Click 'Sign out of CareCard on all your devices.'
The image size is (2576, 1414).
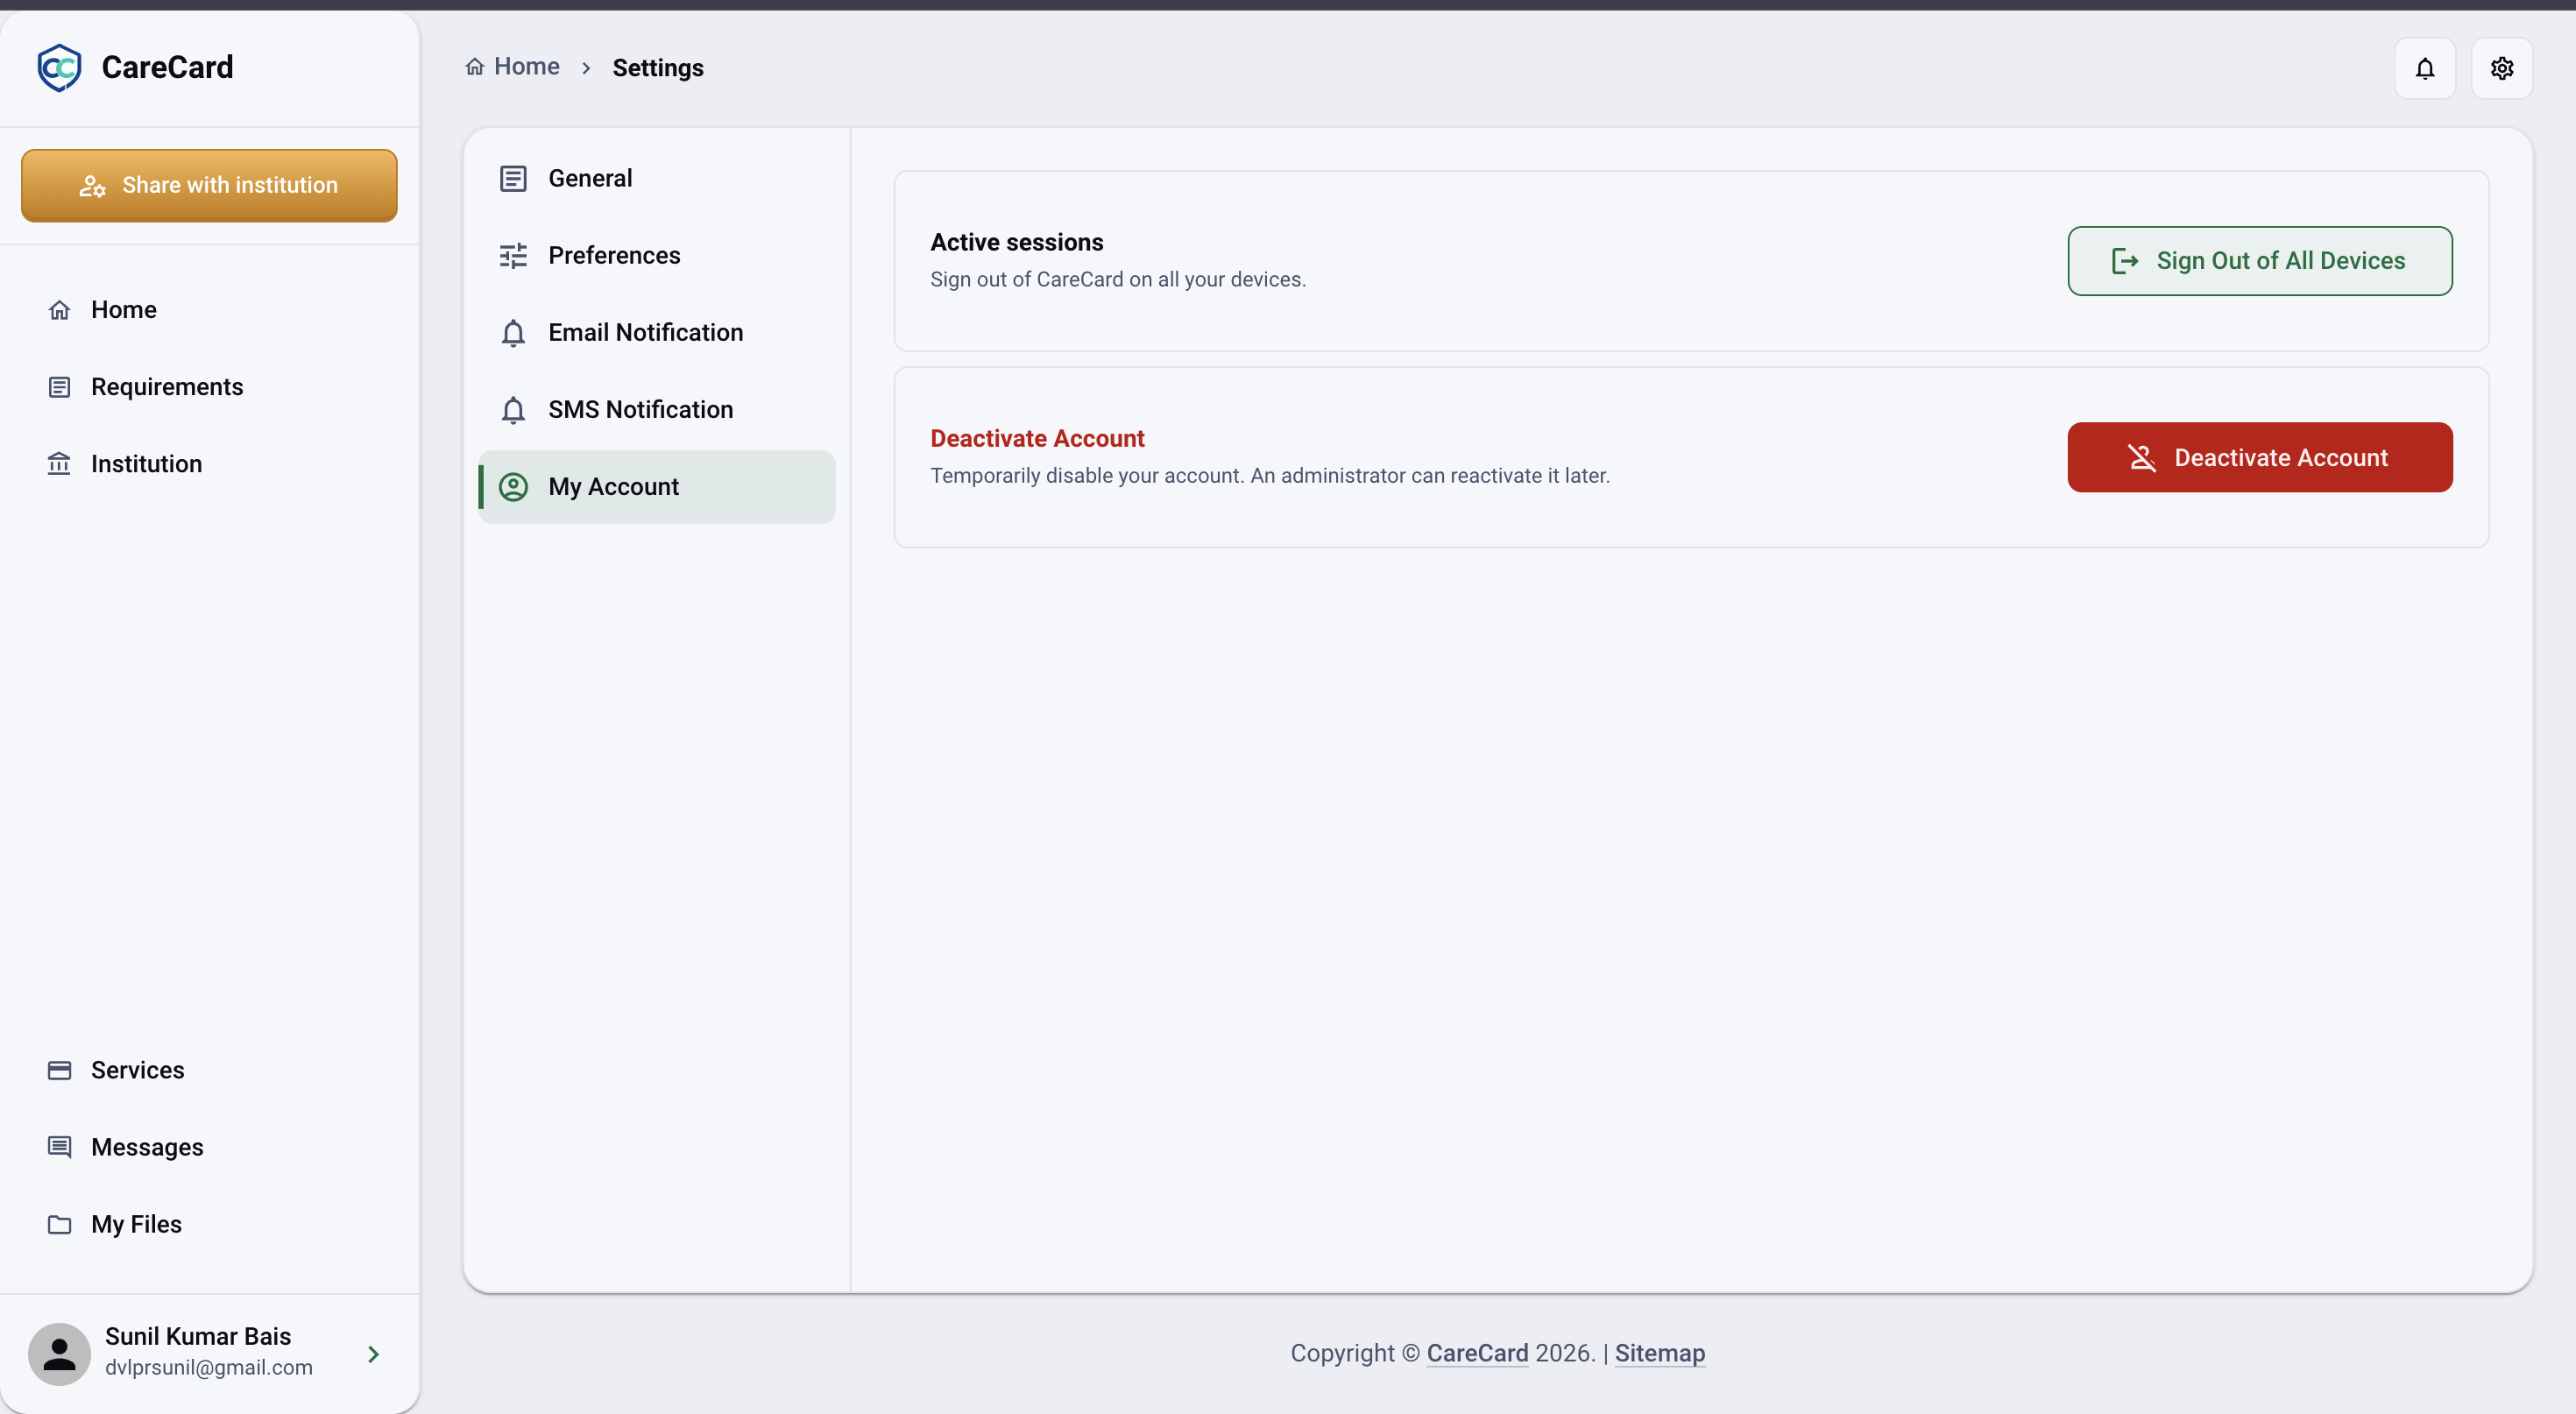click(1118, 279)
